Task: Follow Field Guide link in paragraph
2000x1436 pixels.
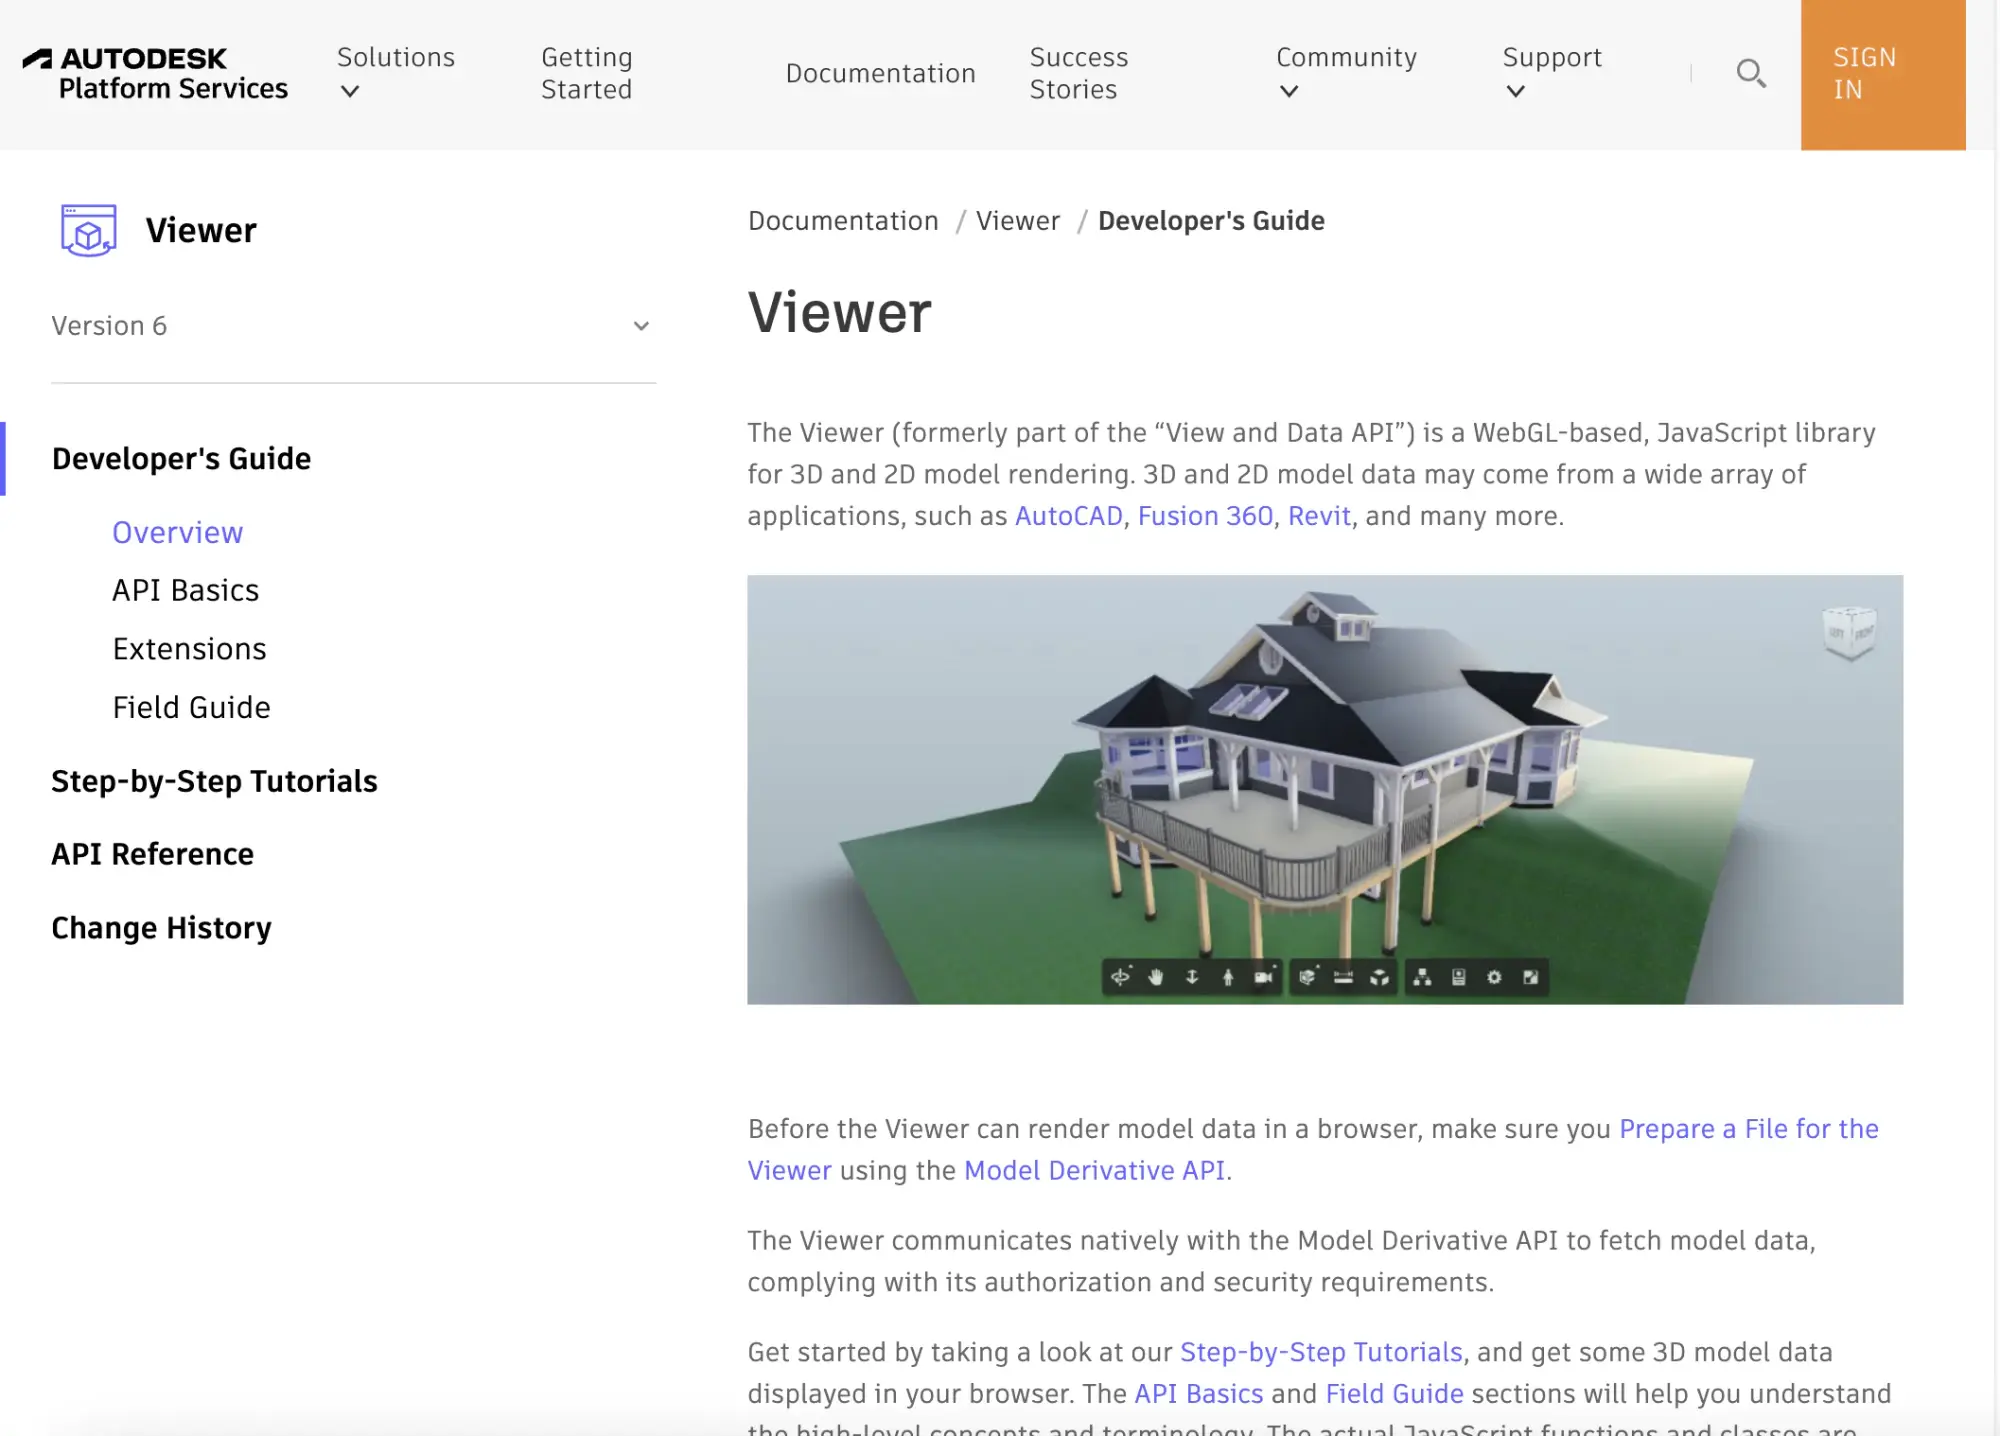Action: point(1394,1394)
